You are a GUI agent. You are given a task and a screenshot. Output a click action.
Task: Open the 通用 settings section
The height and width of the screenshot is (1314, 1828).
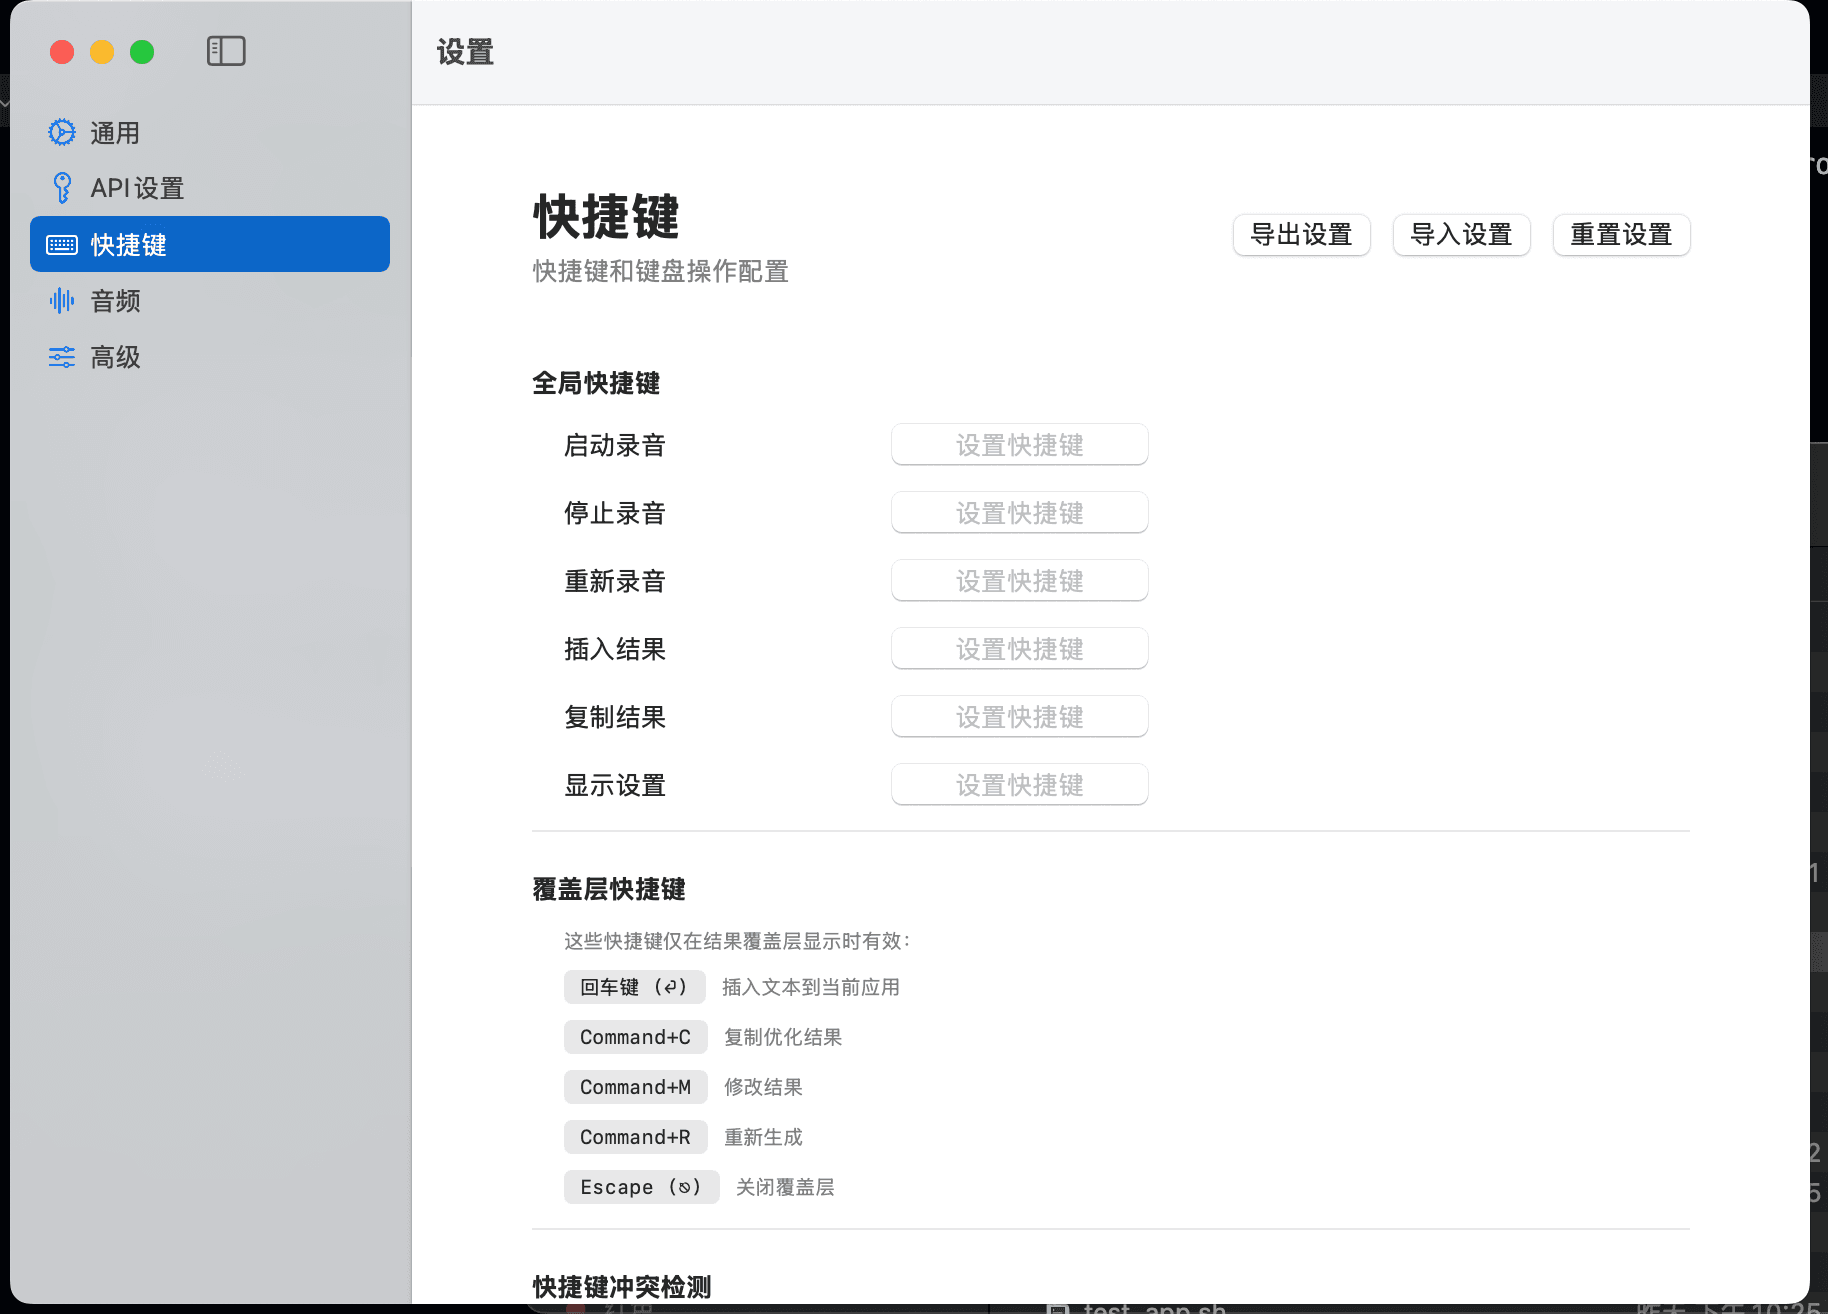tap(210, 132)
